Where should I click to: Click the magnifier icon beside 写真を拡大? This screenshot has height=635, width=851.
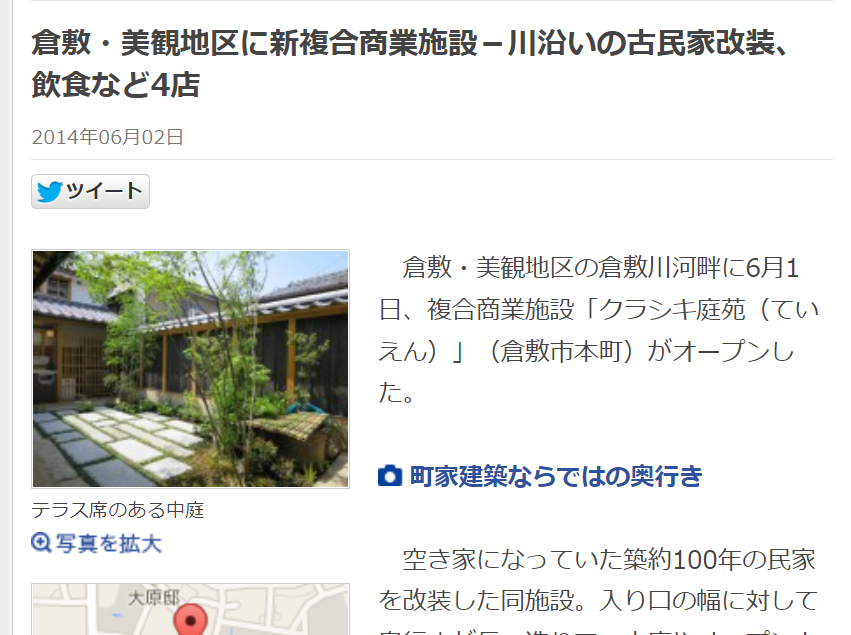[x=41, y=542]
